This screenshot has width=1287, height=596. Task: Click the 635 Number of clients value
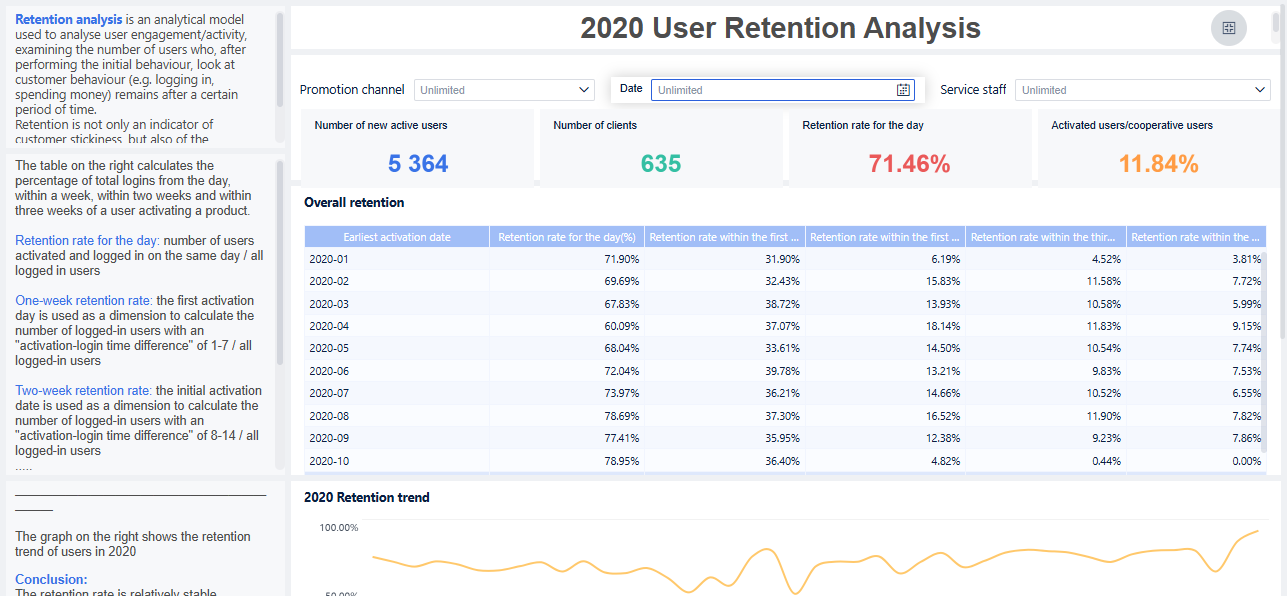click(x=661, y=164)
